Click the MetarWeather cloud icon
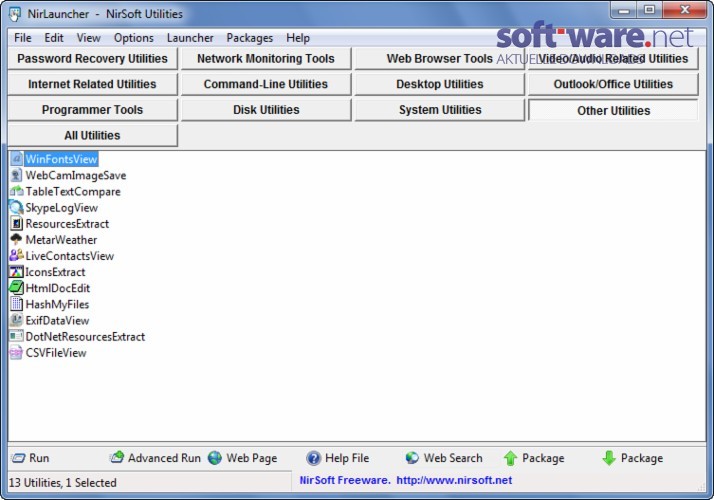Image resolution: width=714 pixels, height=500 pixels. coord(16,240)
